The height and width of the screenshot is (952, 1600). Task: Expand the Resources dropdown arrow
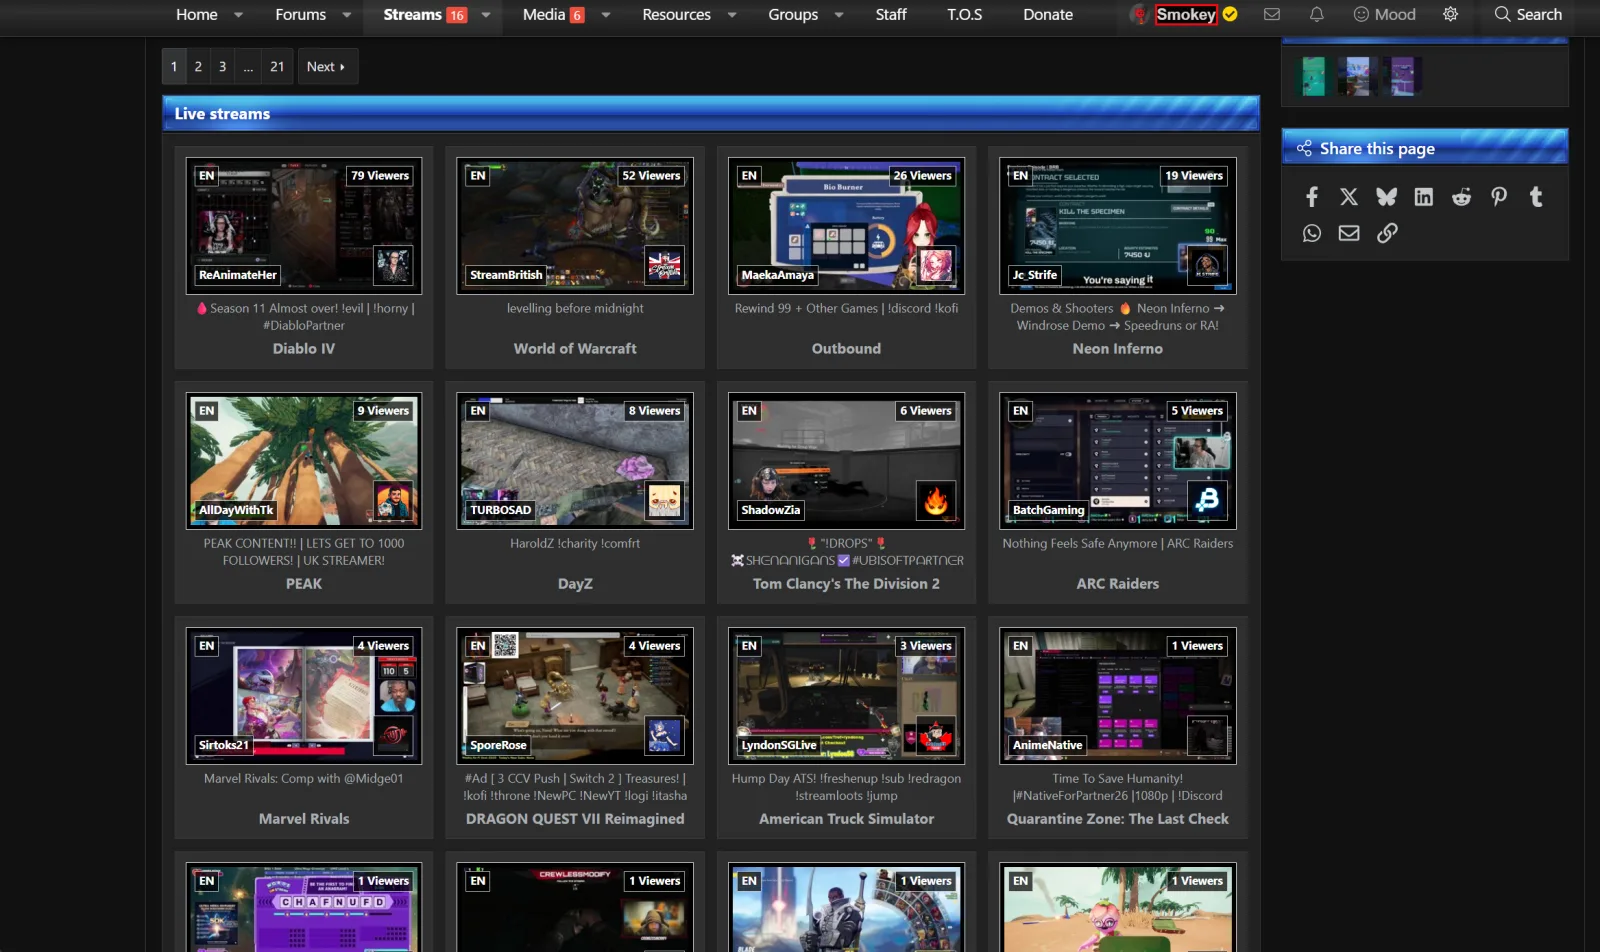(x=732, y=15)
